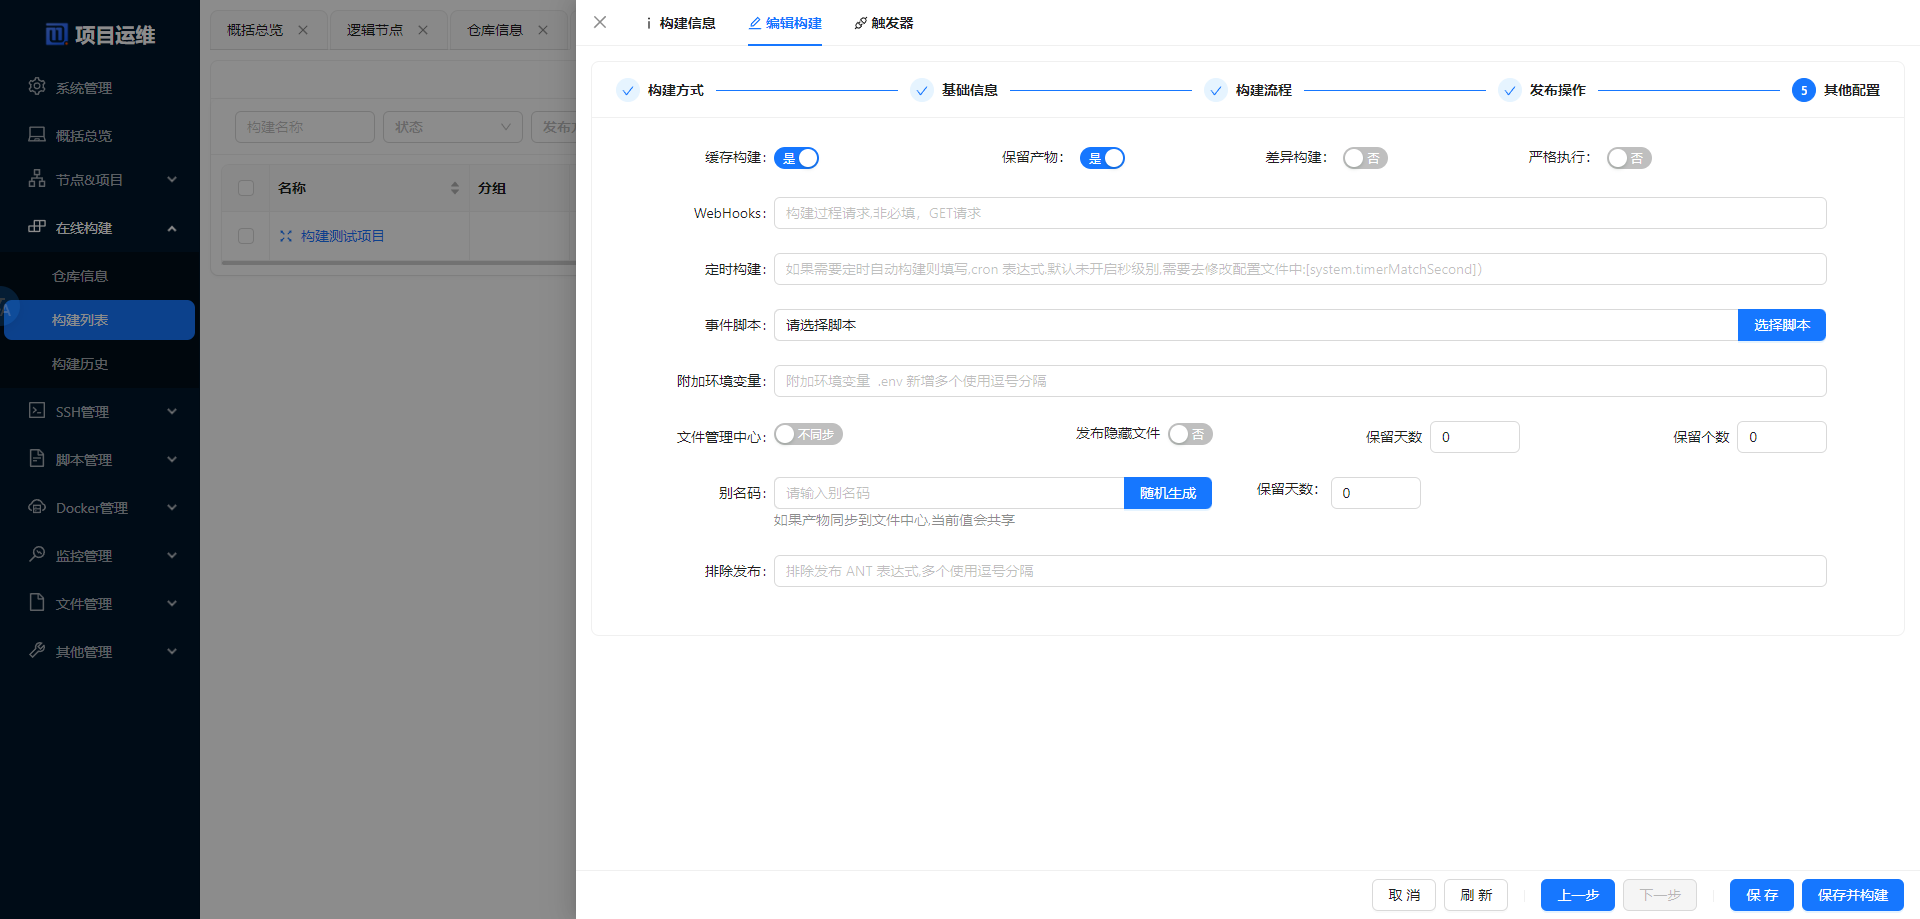The image size is (1920, 919).
Task: Click the 随机生成 button
Action: (x=1167, y=492)
